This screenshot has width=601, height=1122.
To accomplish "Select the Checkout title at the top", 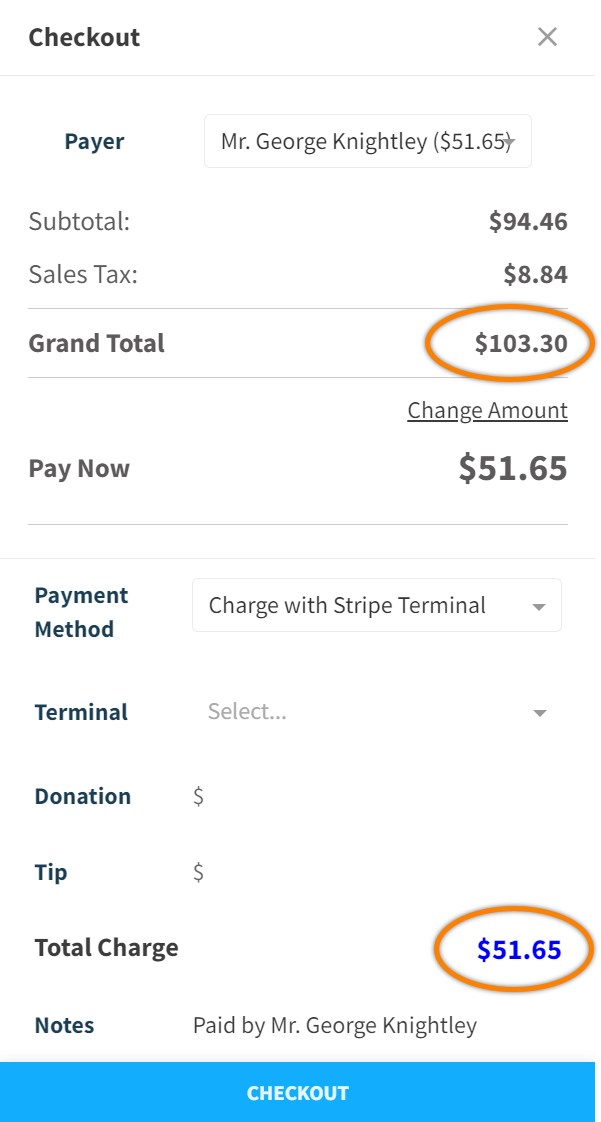I will (85, 37).
